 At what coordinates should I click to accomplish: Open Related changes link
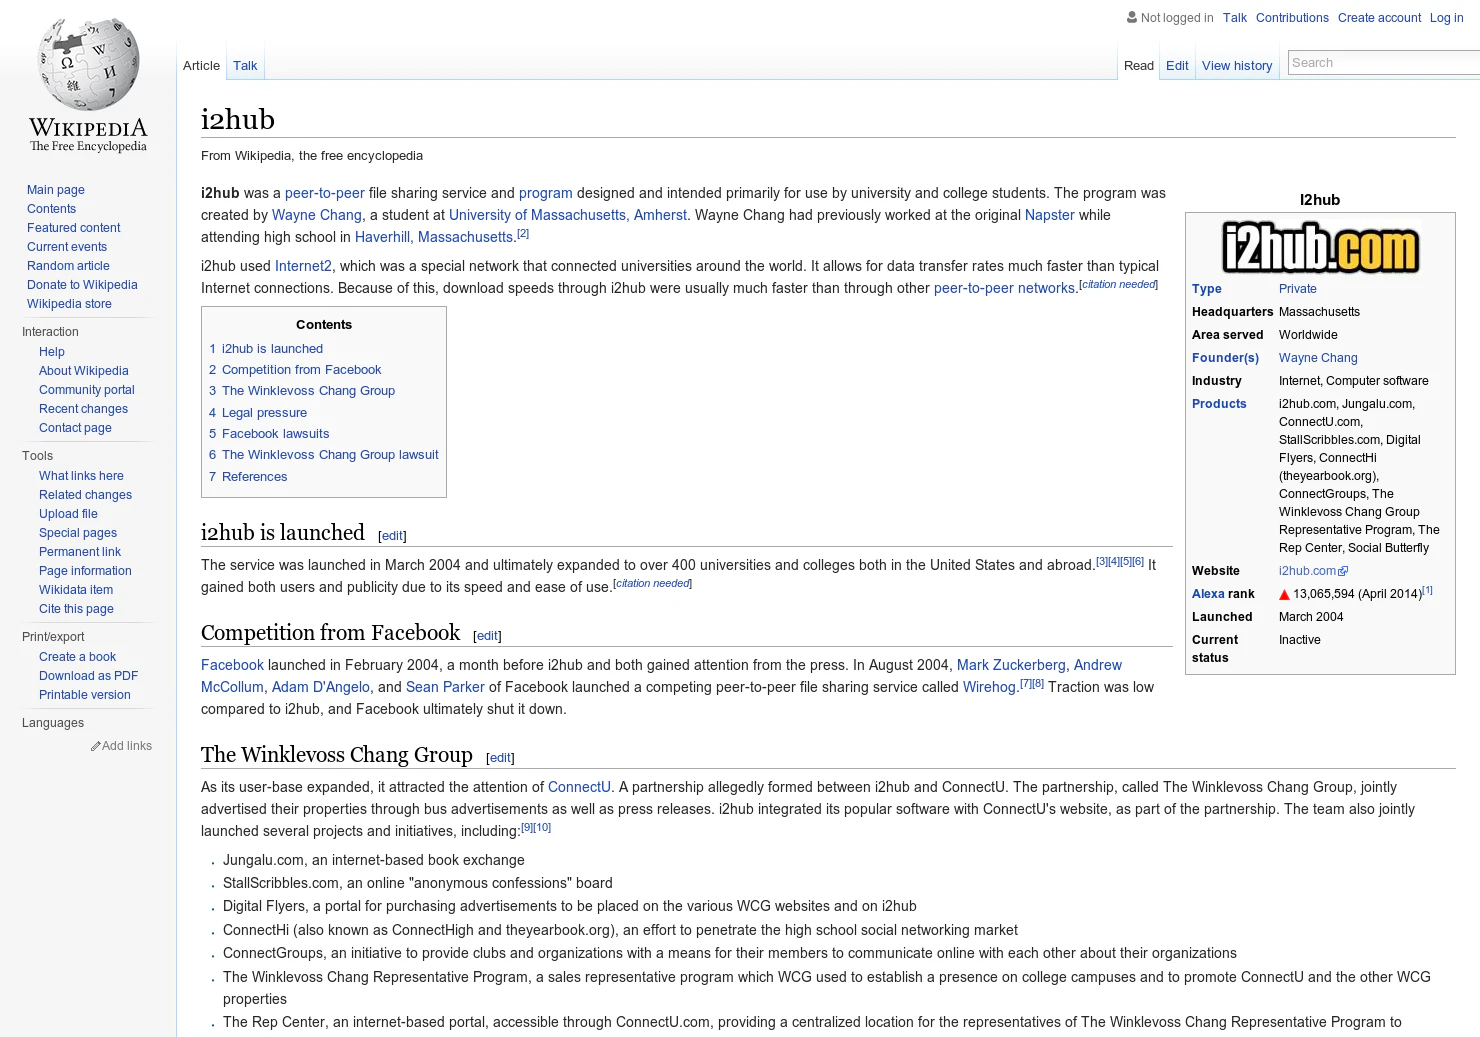pos(85,495)
